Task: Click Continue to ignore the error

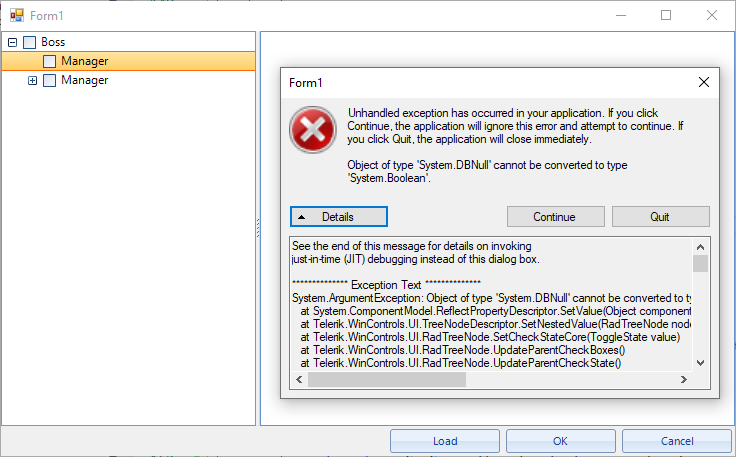Action: coord(554,217)
